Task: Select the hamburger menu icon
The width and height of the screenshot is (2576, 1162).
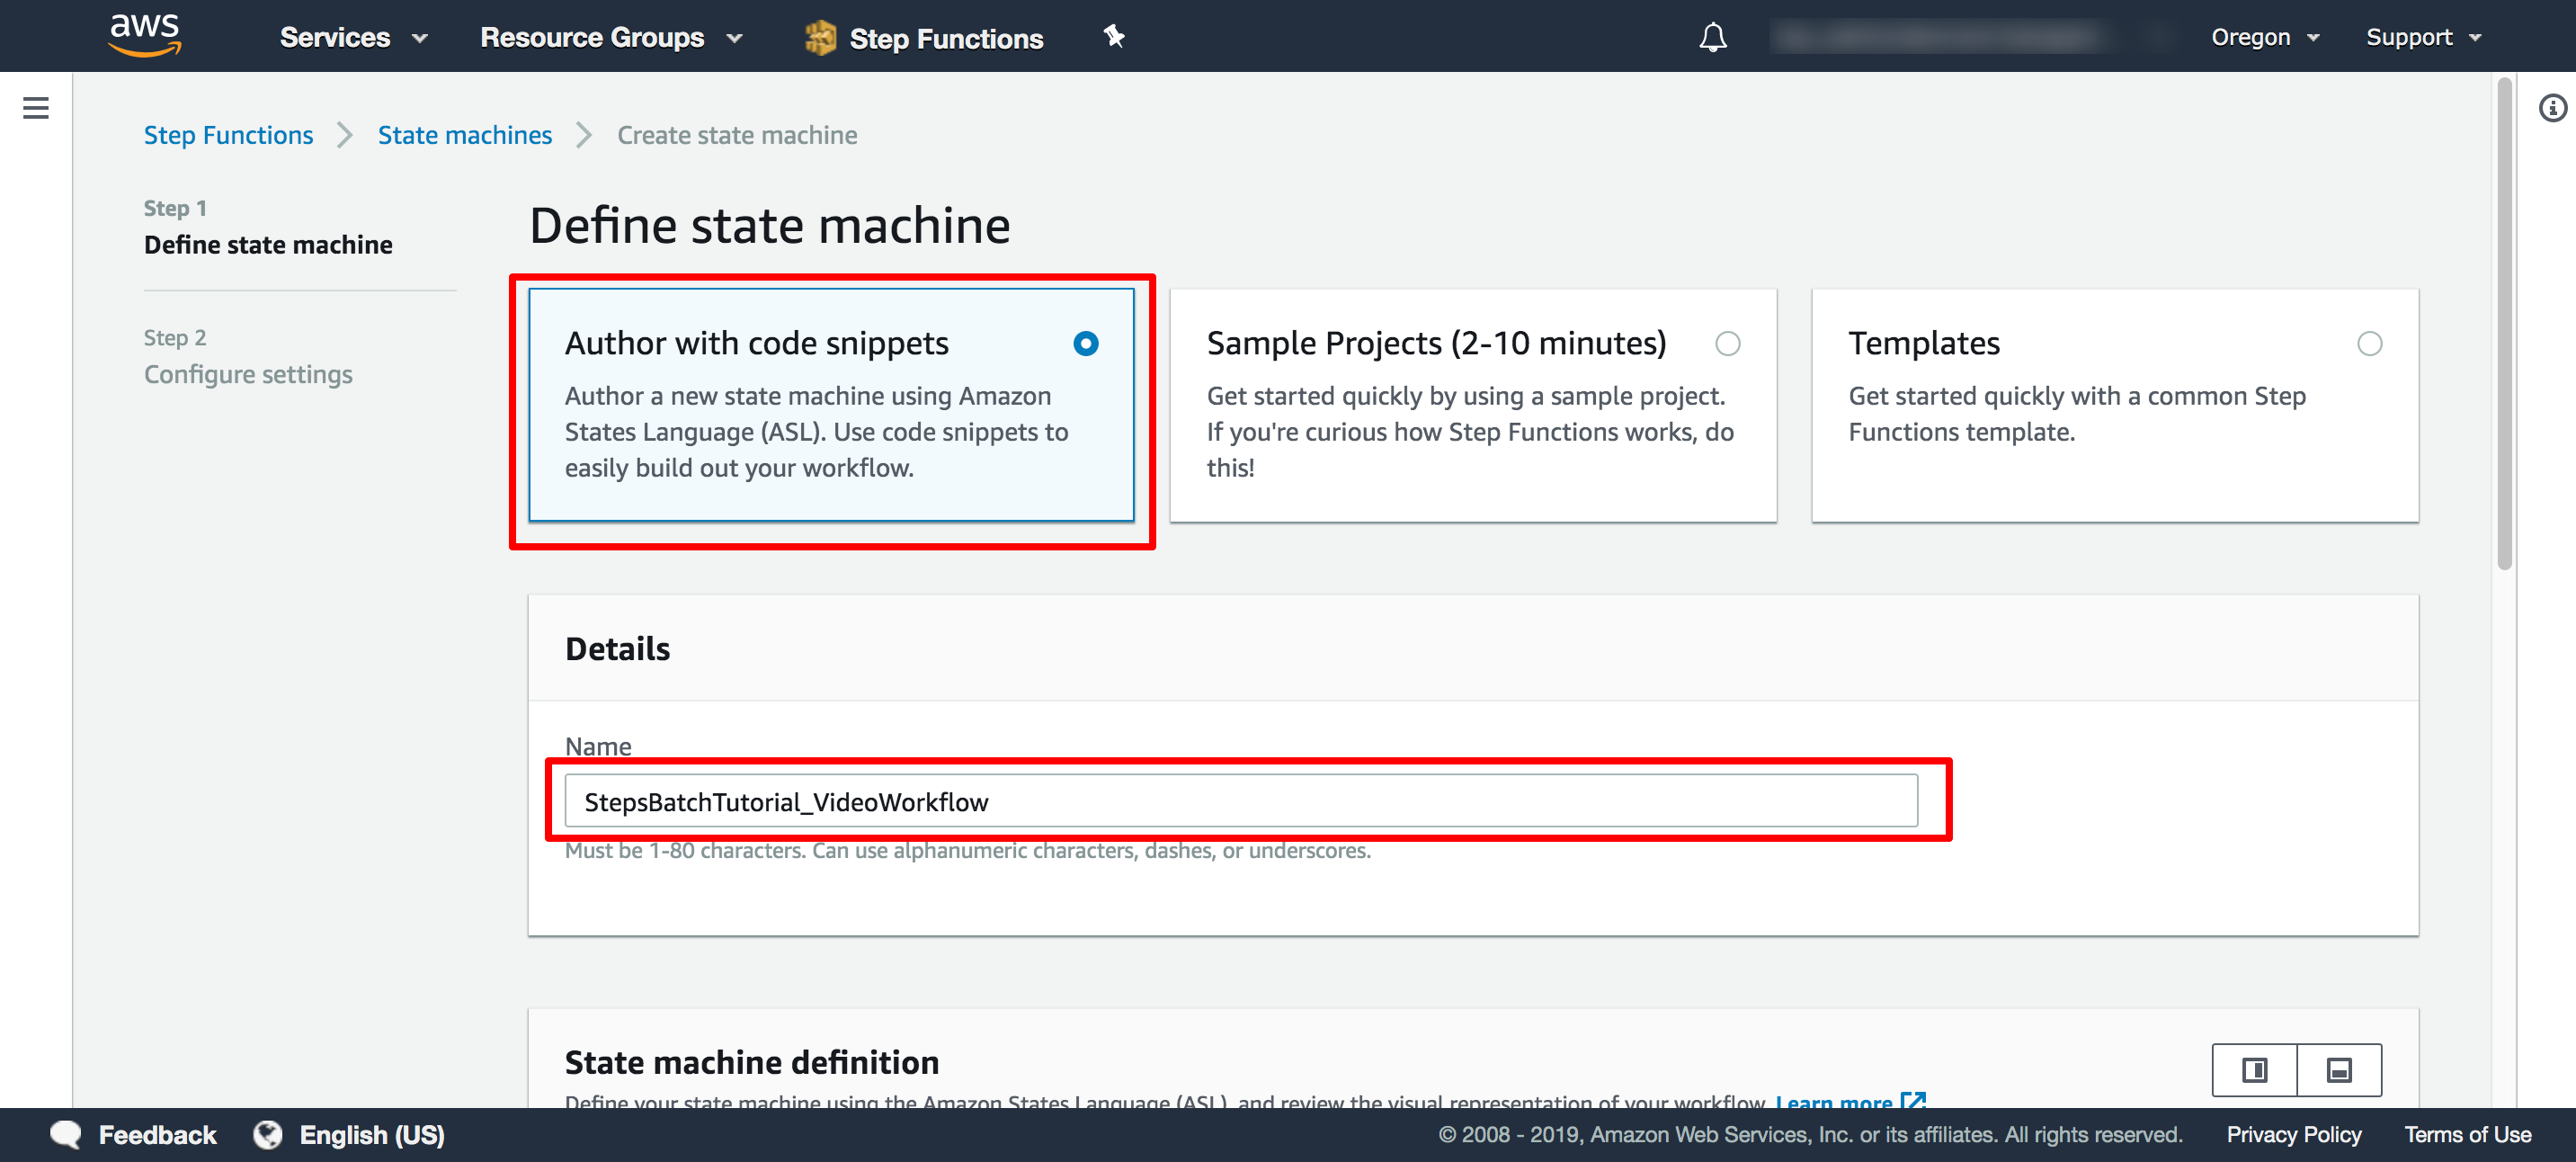Action: (36, 109)
